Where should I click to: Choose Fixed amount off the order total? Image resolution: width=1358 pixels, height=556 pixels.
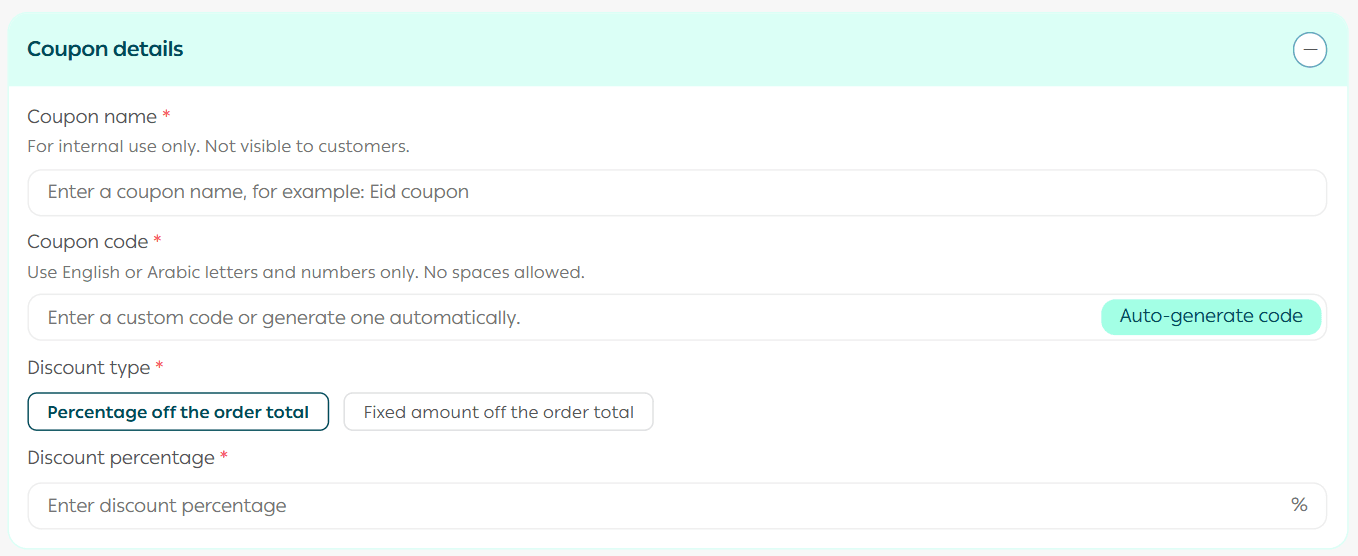click(x=498, y=412)
